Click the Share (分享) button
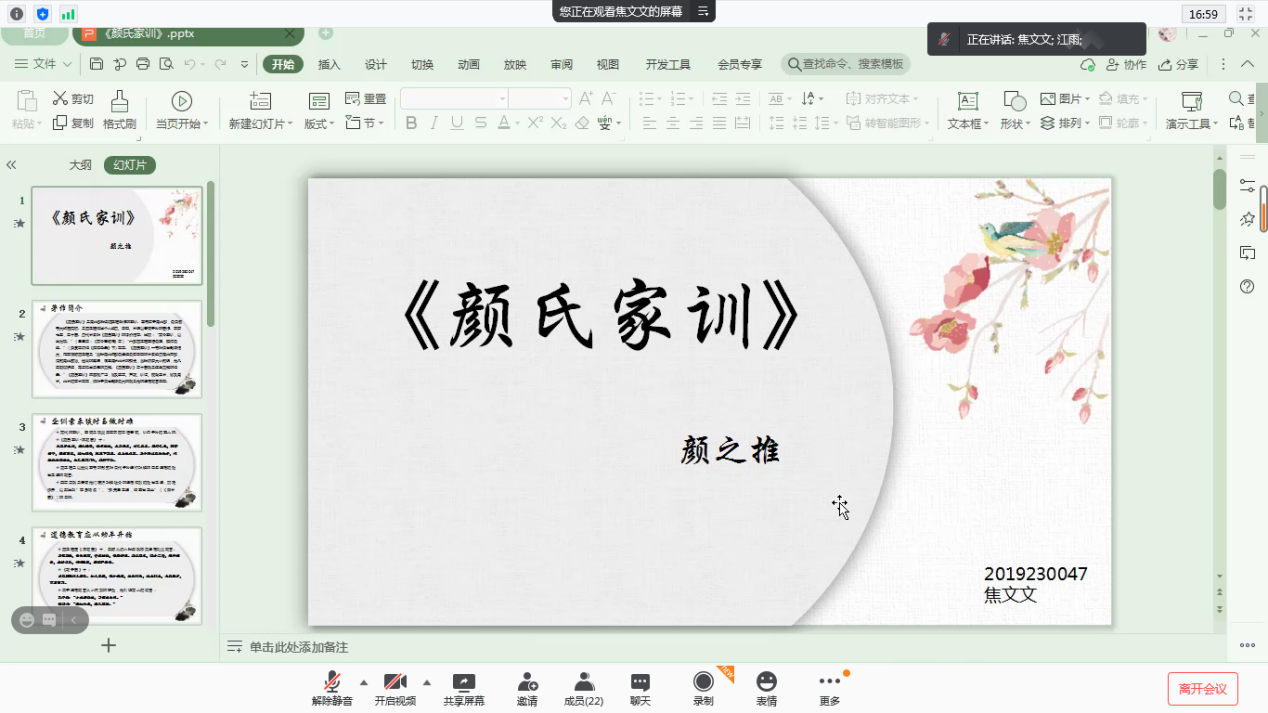This screenshot has width=1268, height=713. [1178, 65]
